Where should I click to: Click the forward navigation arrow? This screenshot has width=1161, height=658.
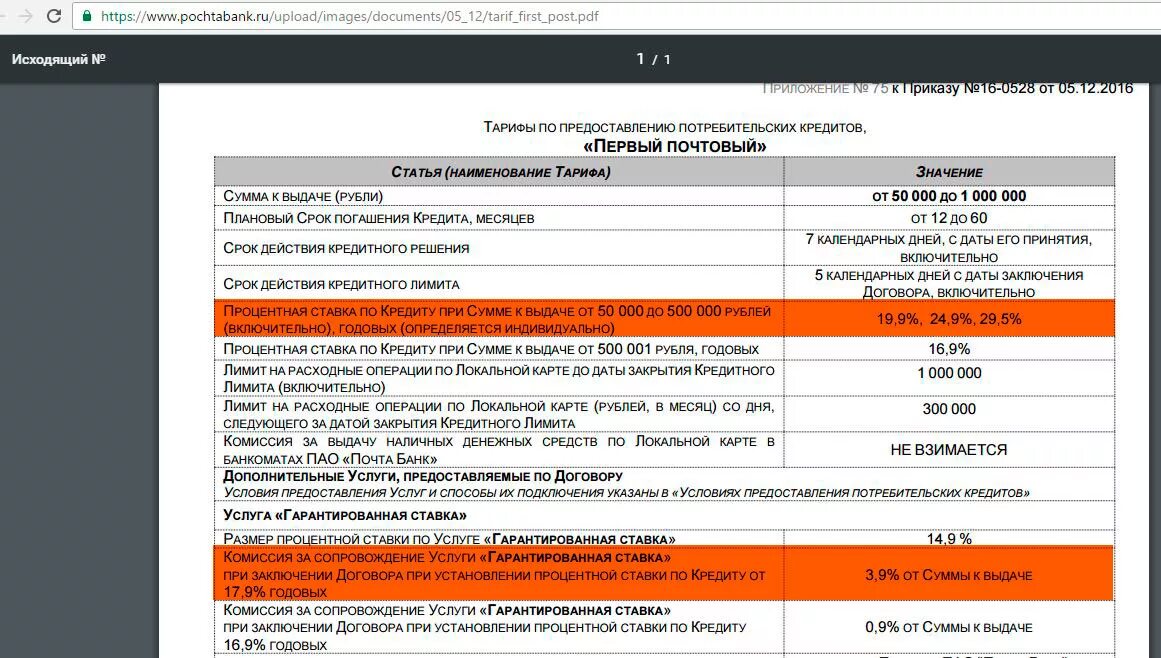[x=26, y=16]
